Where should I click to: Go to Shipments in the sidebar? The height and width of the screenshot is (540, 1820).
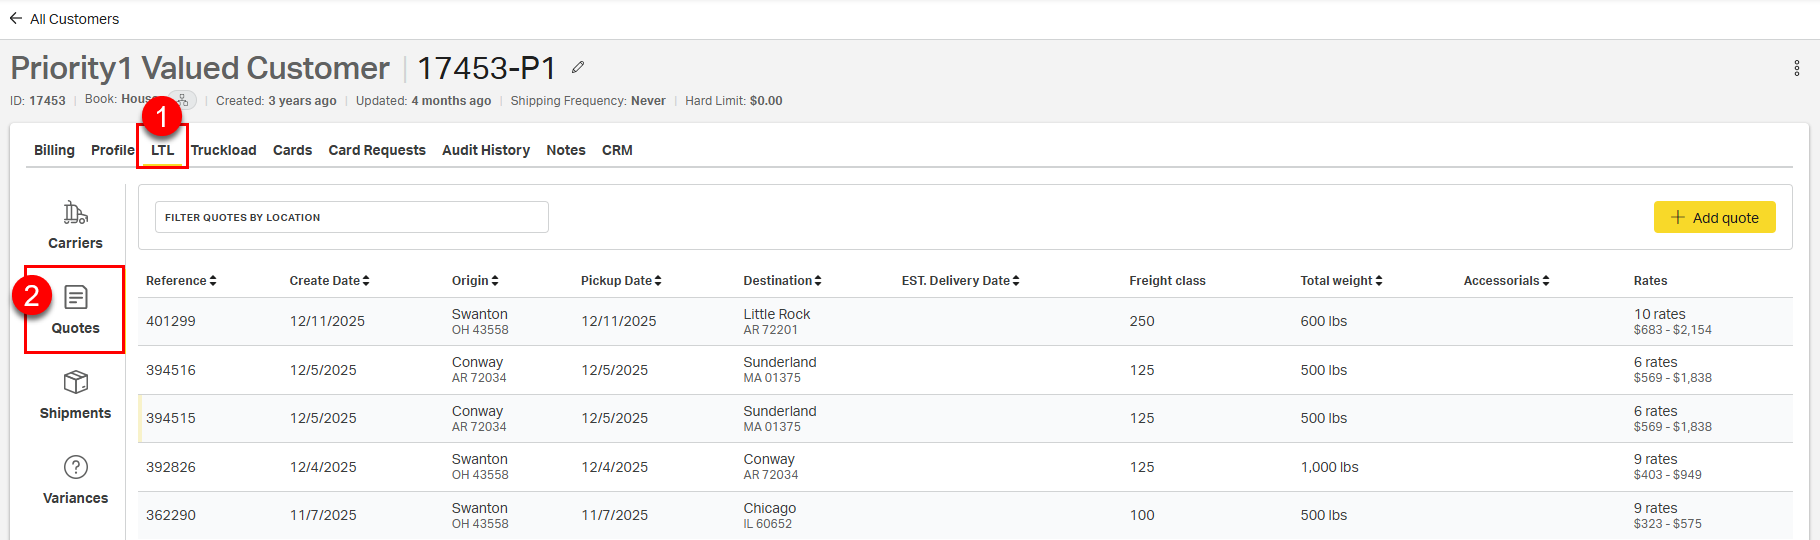click(x=75, y=395)
